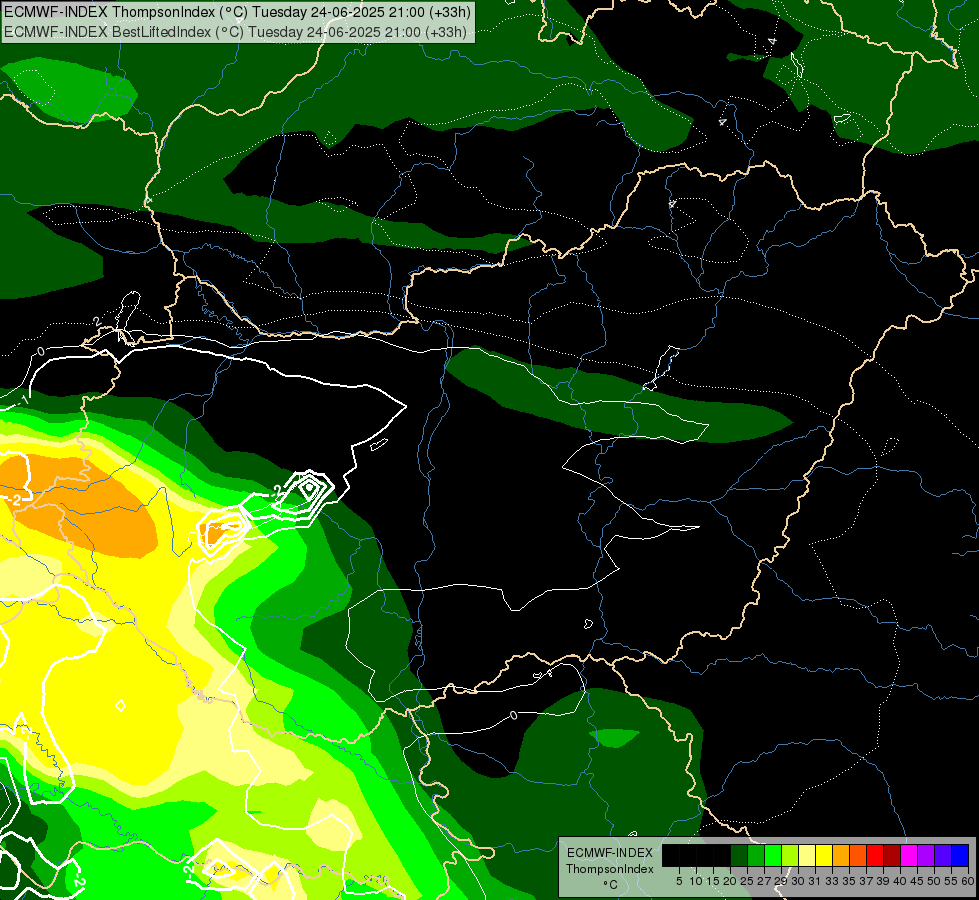The width and height of the screenshot is (979, 900).
Task: Click the legend's ThompsonIndex label
Action: coord(610,869)
